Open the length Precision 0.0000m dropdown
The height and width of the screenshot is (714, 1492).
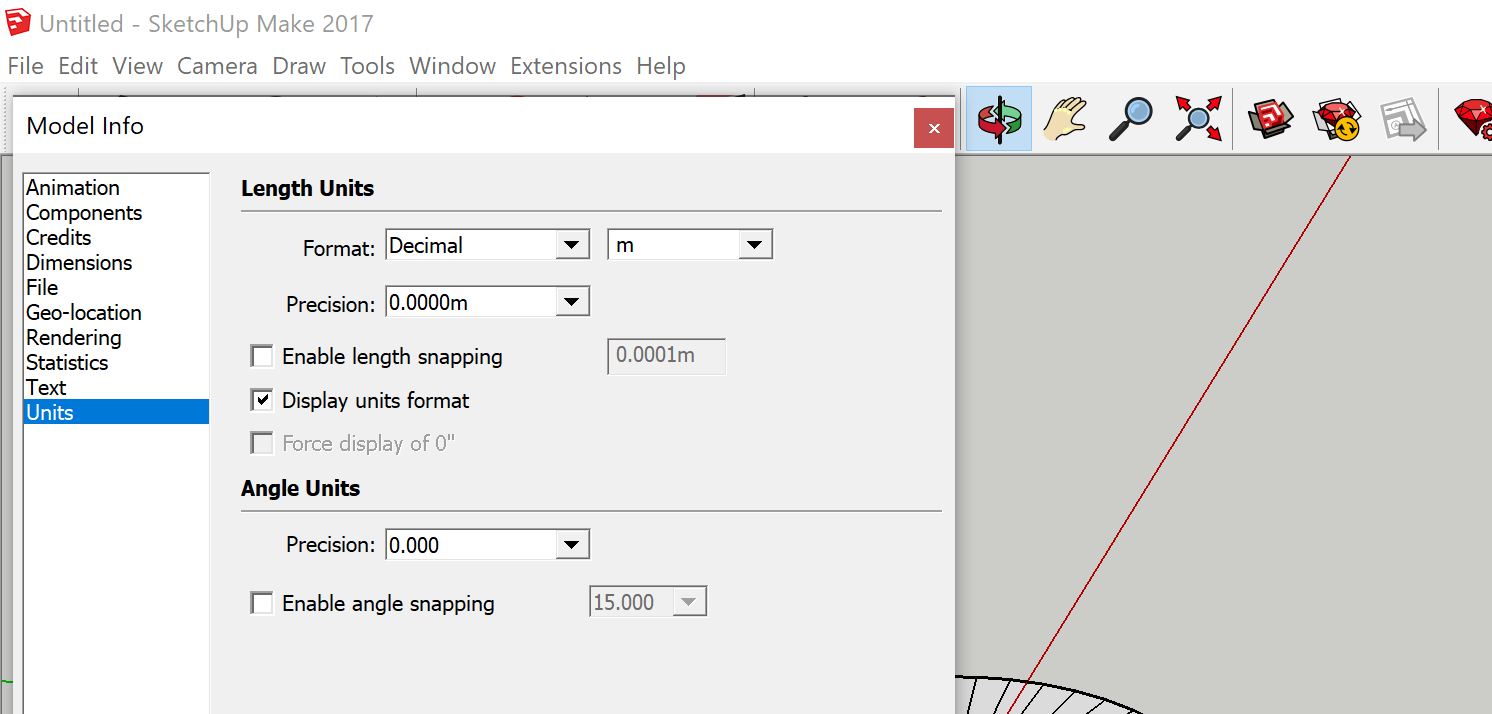[x=487, y=302]
